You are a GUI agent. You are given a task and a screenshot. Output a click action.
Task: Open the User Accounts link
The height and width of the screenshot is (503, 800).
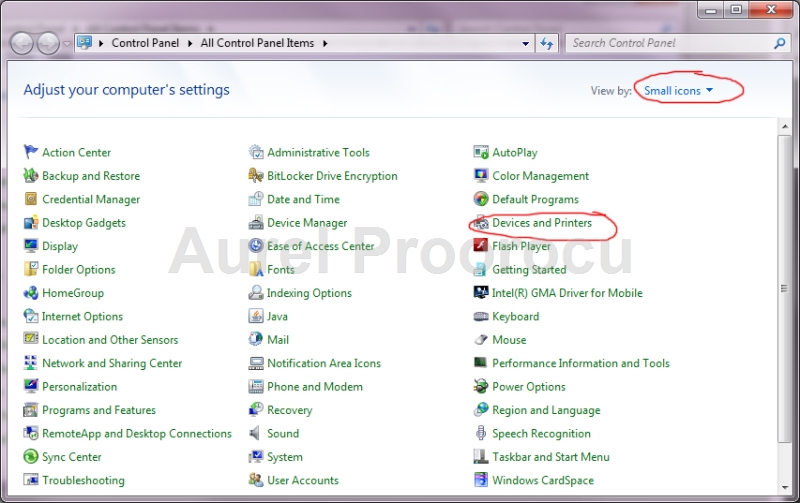tap(303, 480)
